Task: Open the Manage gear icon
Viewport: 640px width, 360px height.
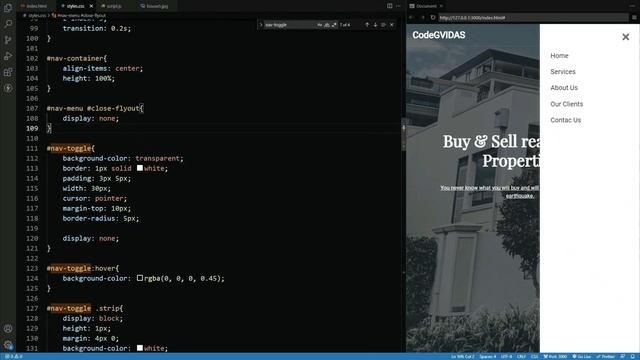Action: coord(8,345)
